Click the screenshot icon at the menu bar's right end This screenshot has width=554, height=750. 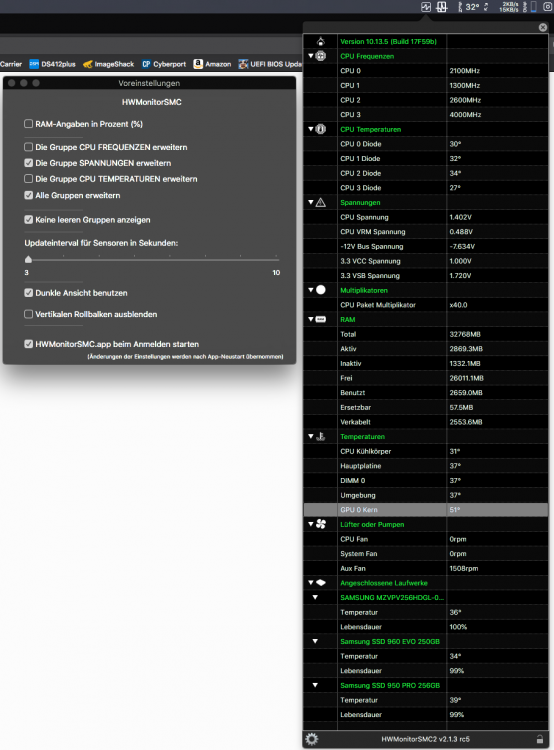(x=547, y=7)
